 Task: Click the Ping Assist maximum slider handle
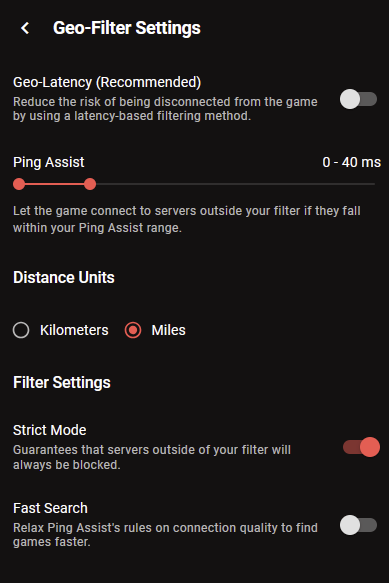point(90,184)
